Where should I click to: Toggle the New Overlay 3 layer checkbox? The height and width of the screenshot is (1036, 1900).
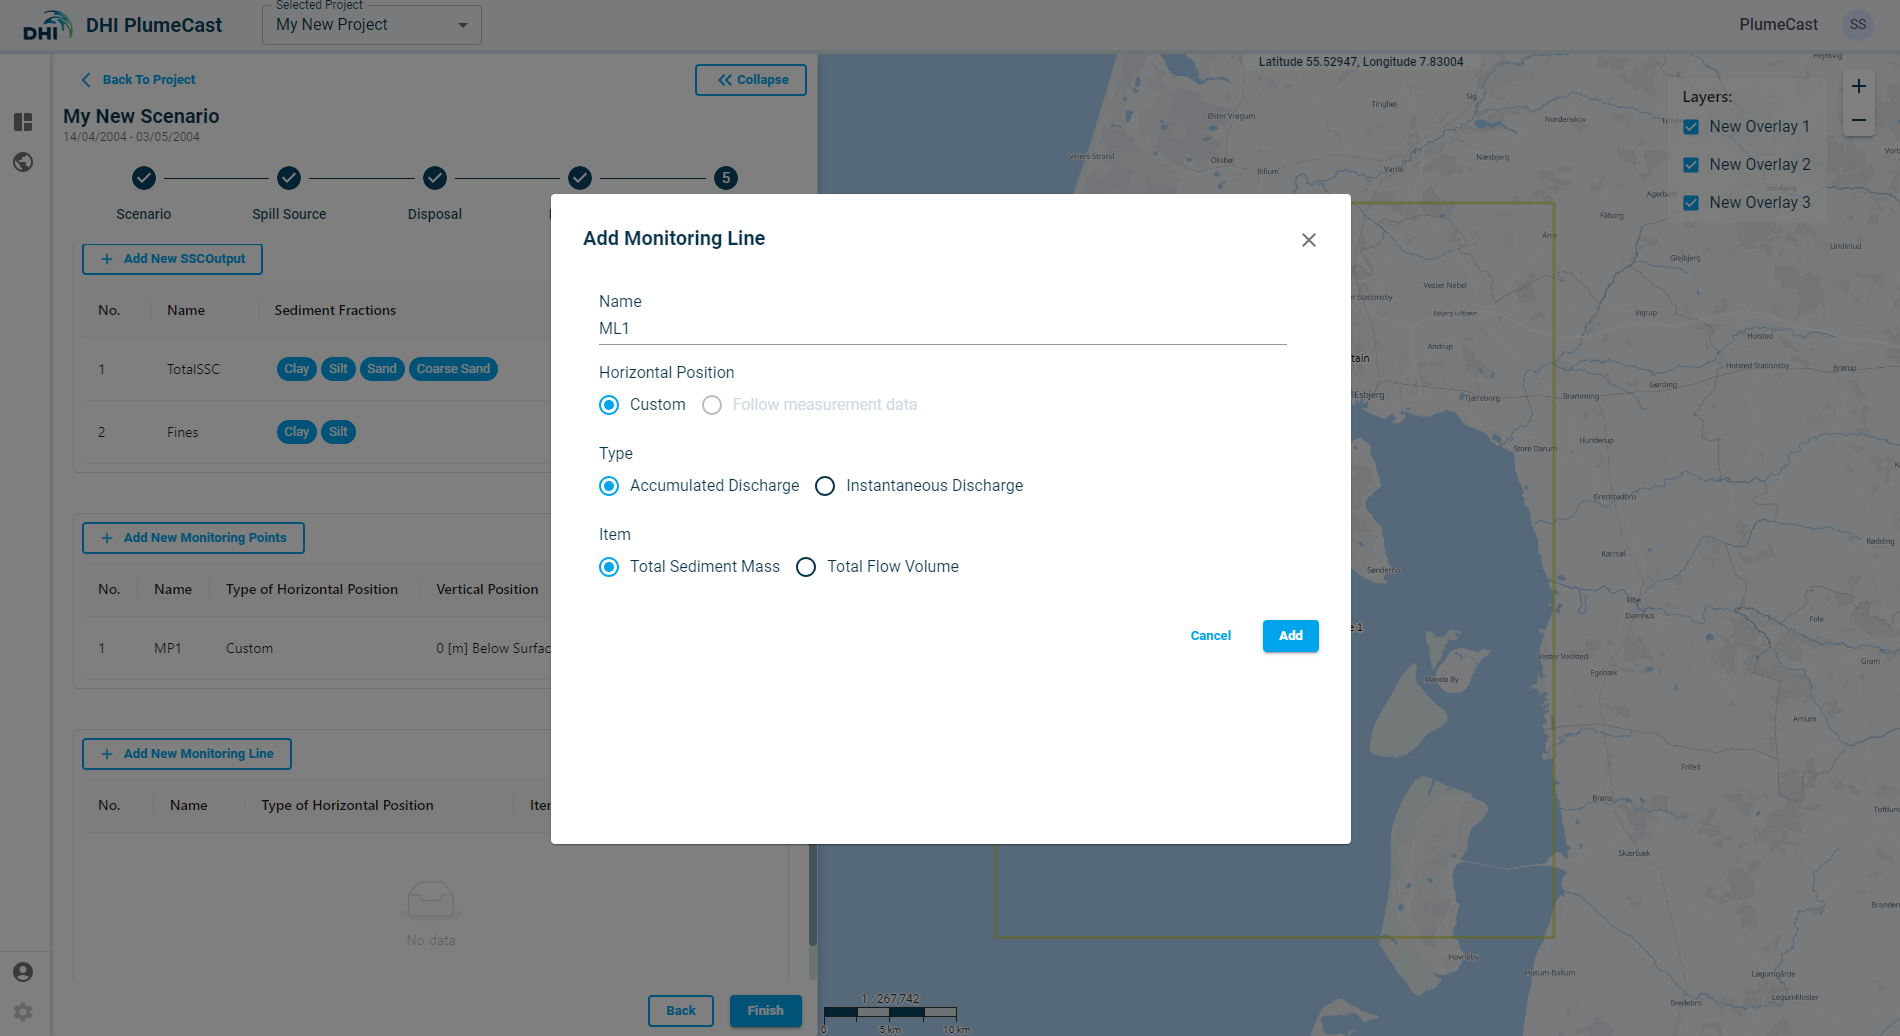1691,203
